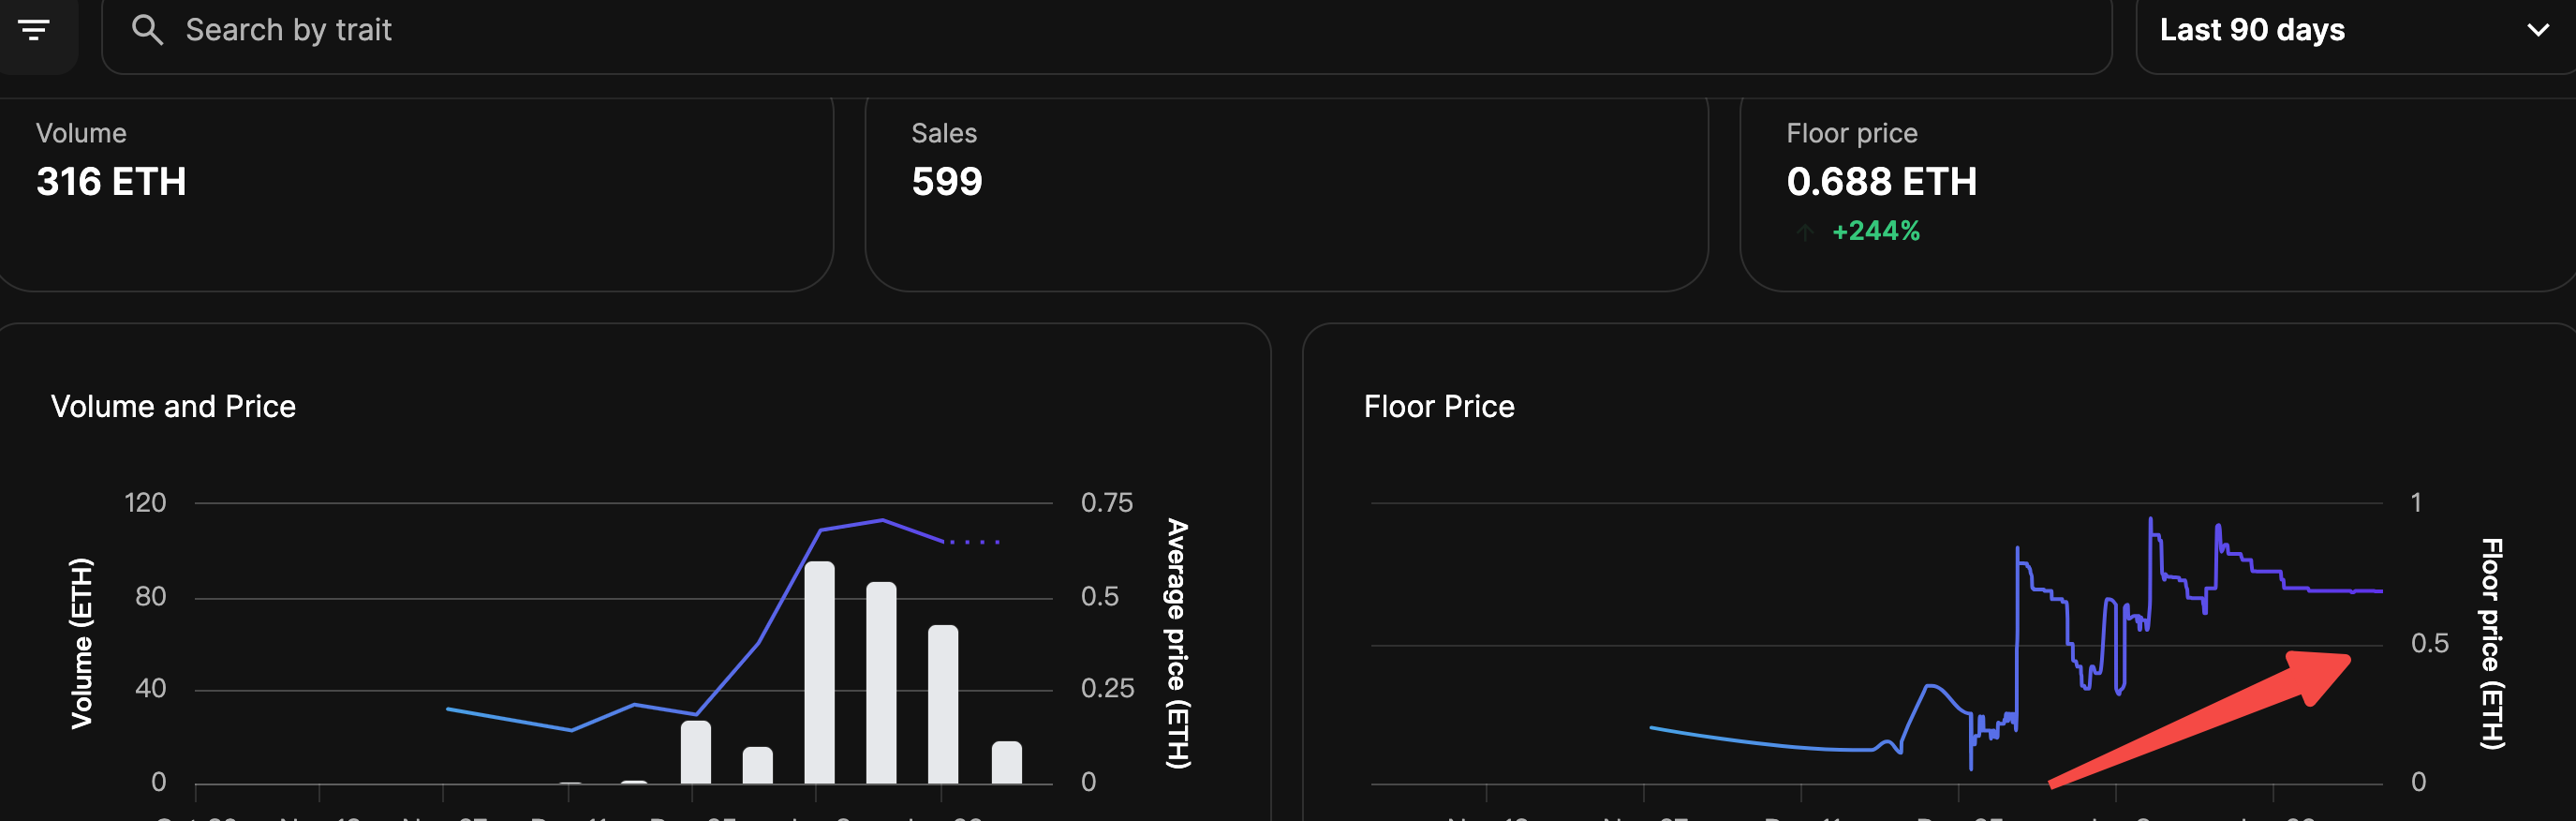
Task: Click the Average price (ETH) axis label
Action: [x=1177, y=642]
